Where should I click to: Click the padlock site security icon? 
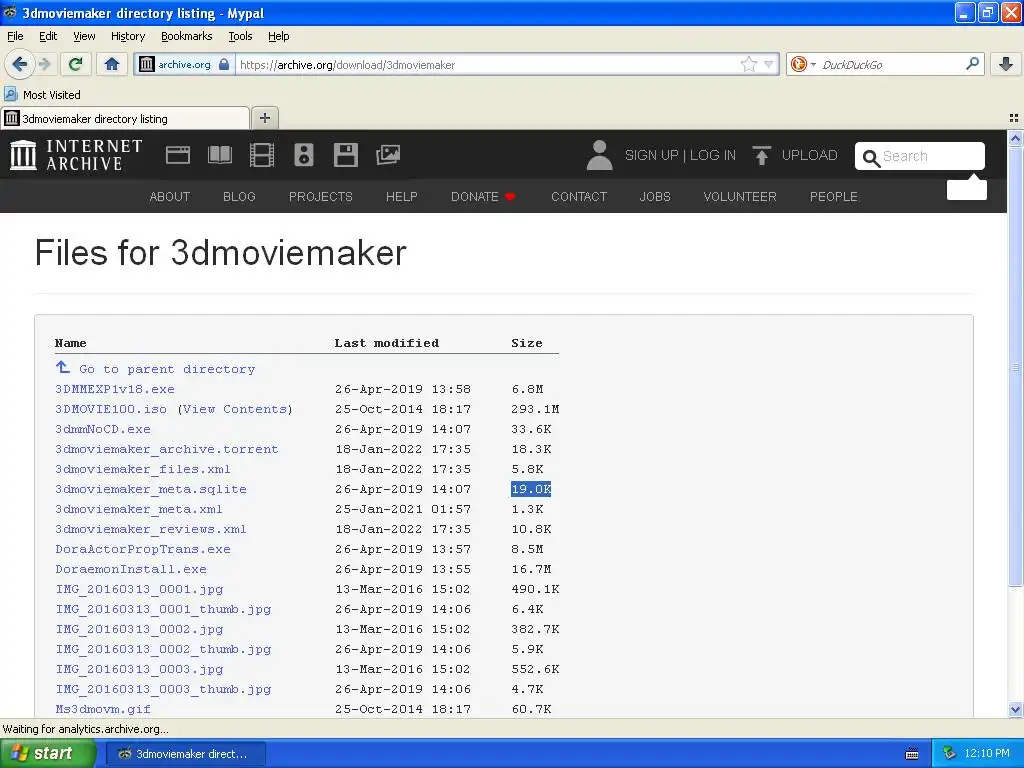click(224, 65)
